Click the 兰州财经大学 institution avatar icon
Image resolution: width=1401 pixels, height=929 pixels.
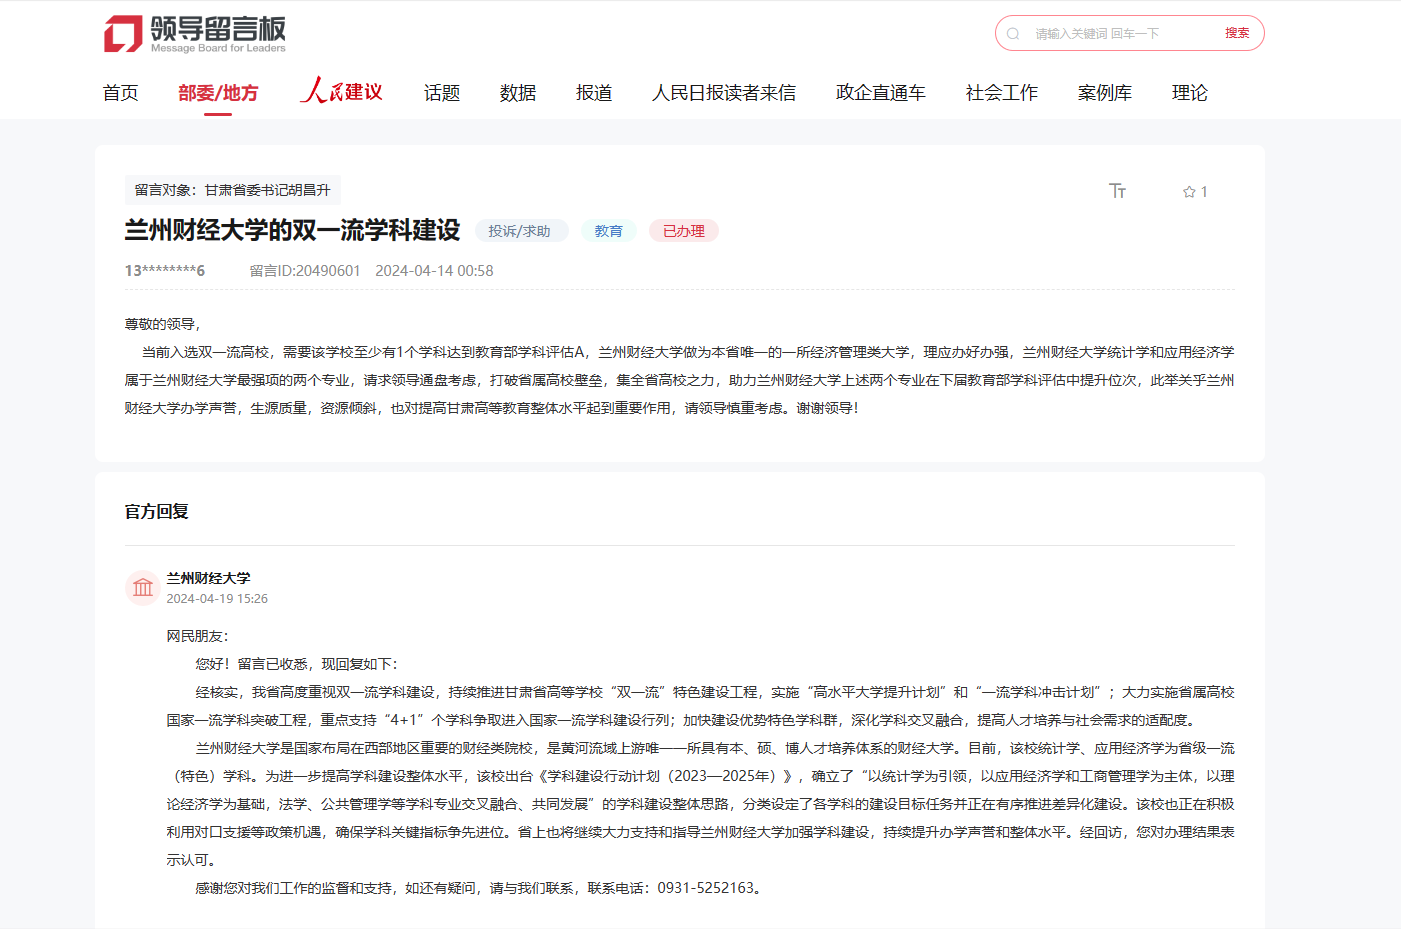pos(143,588)
